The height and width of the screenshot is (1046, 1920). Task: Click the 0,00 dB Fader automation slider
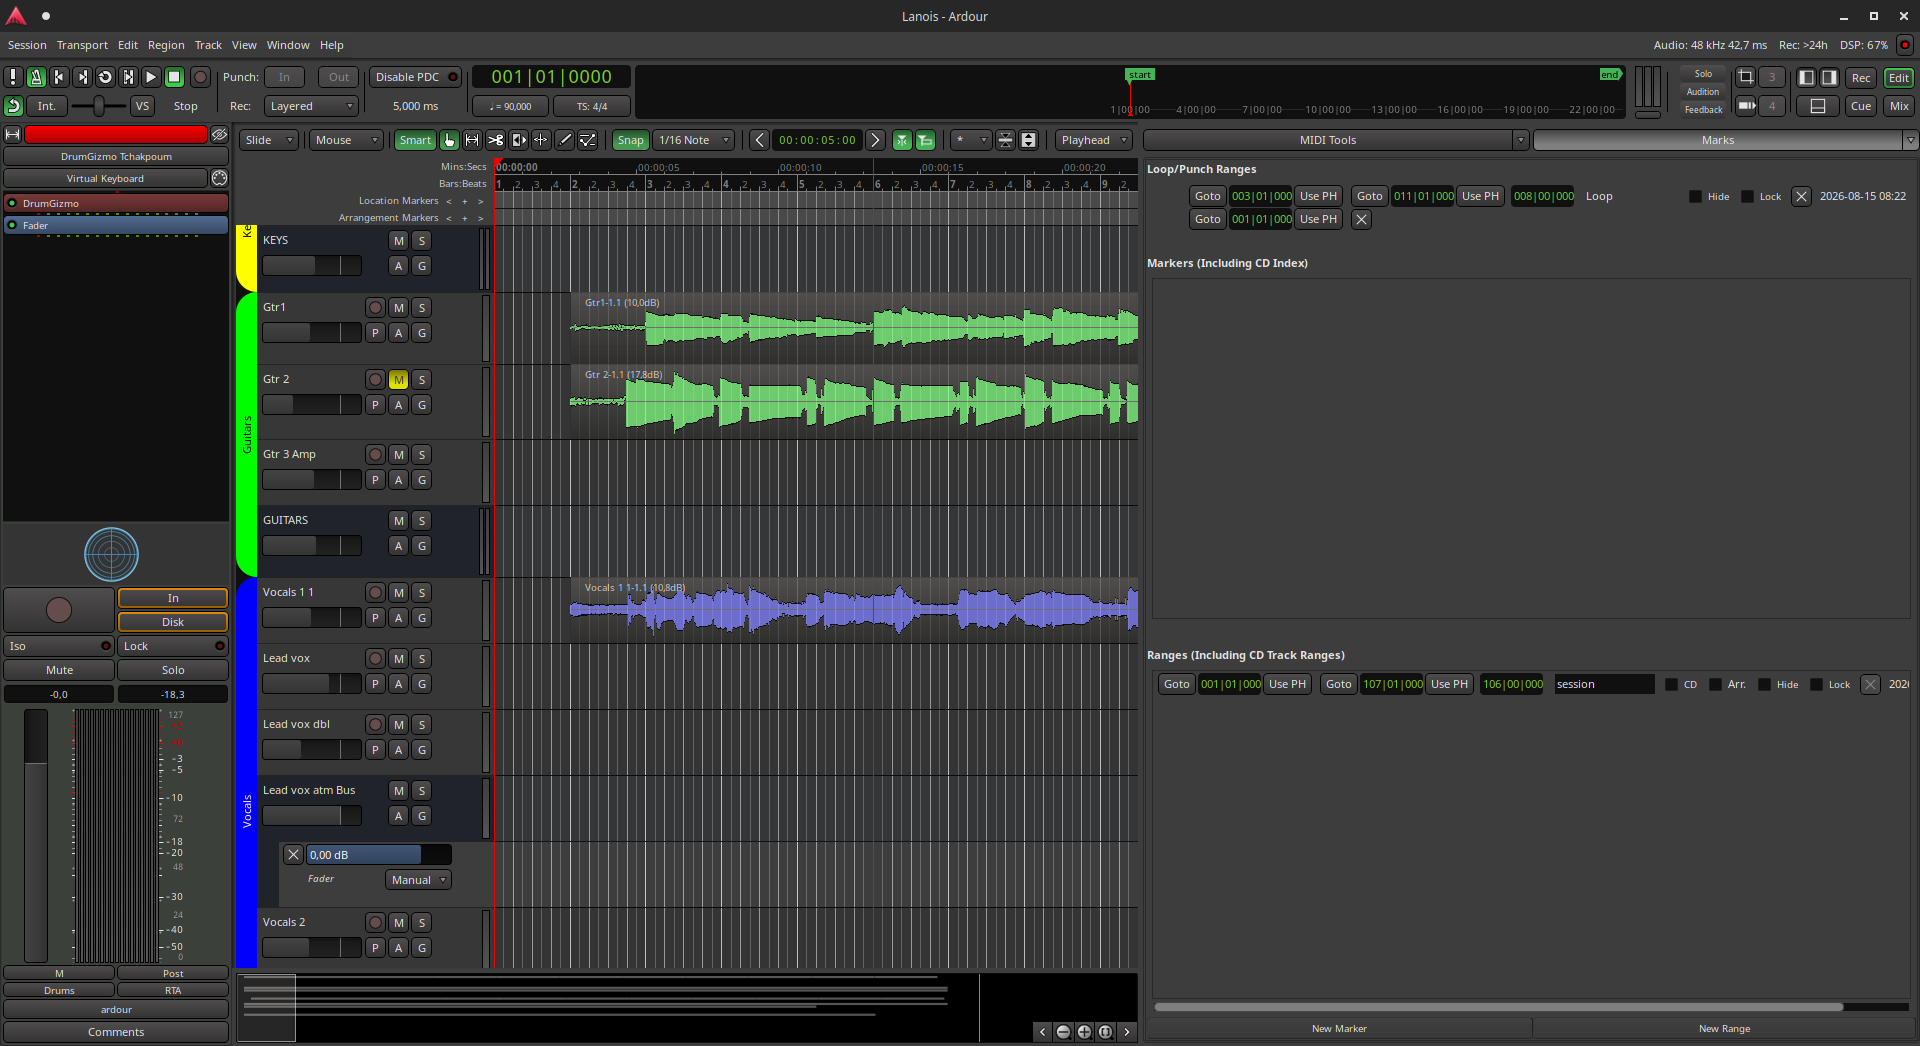click(x=379, y=855)
